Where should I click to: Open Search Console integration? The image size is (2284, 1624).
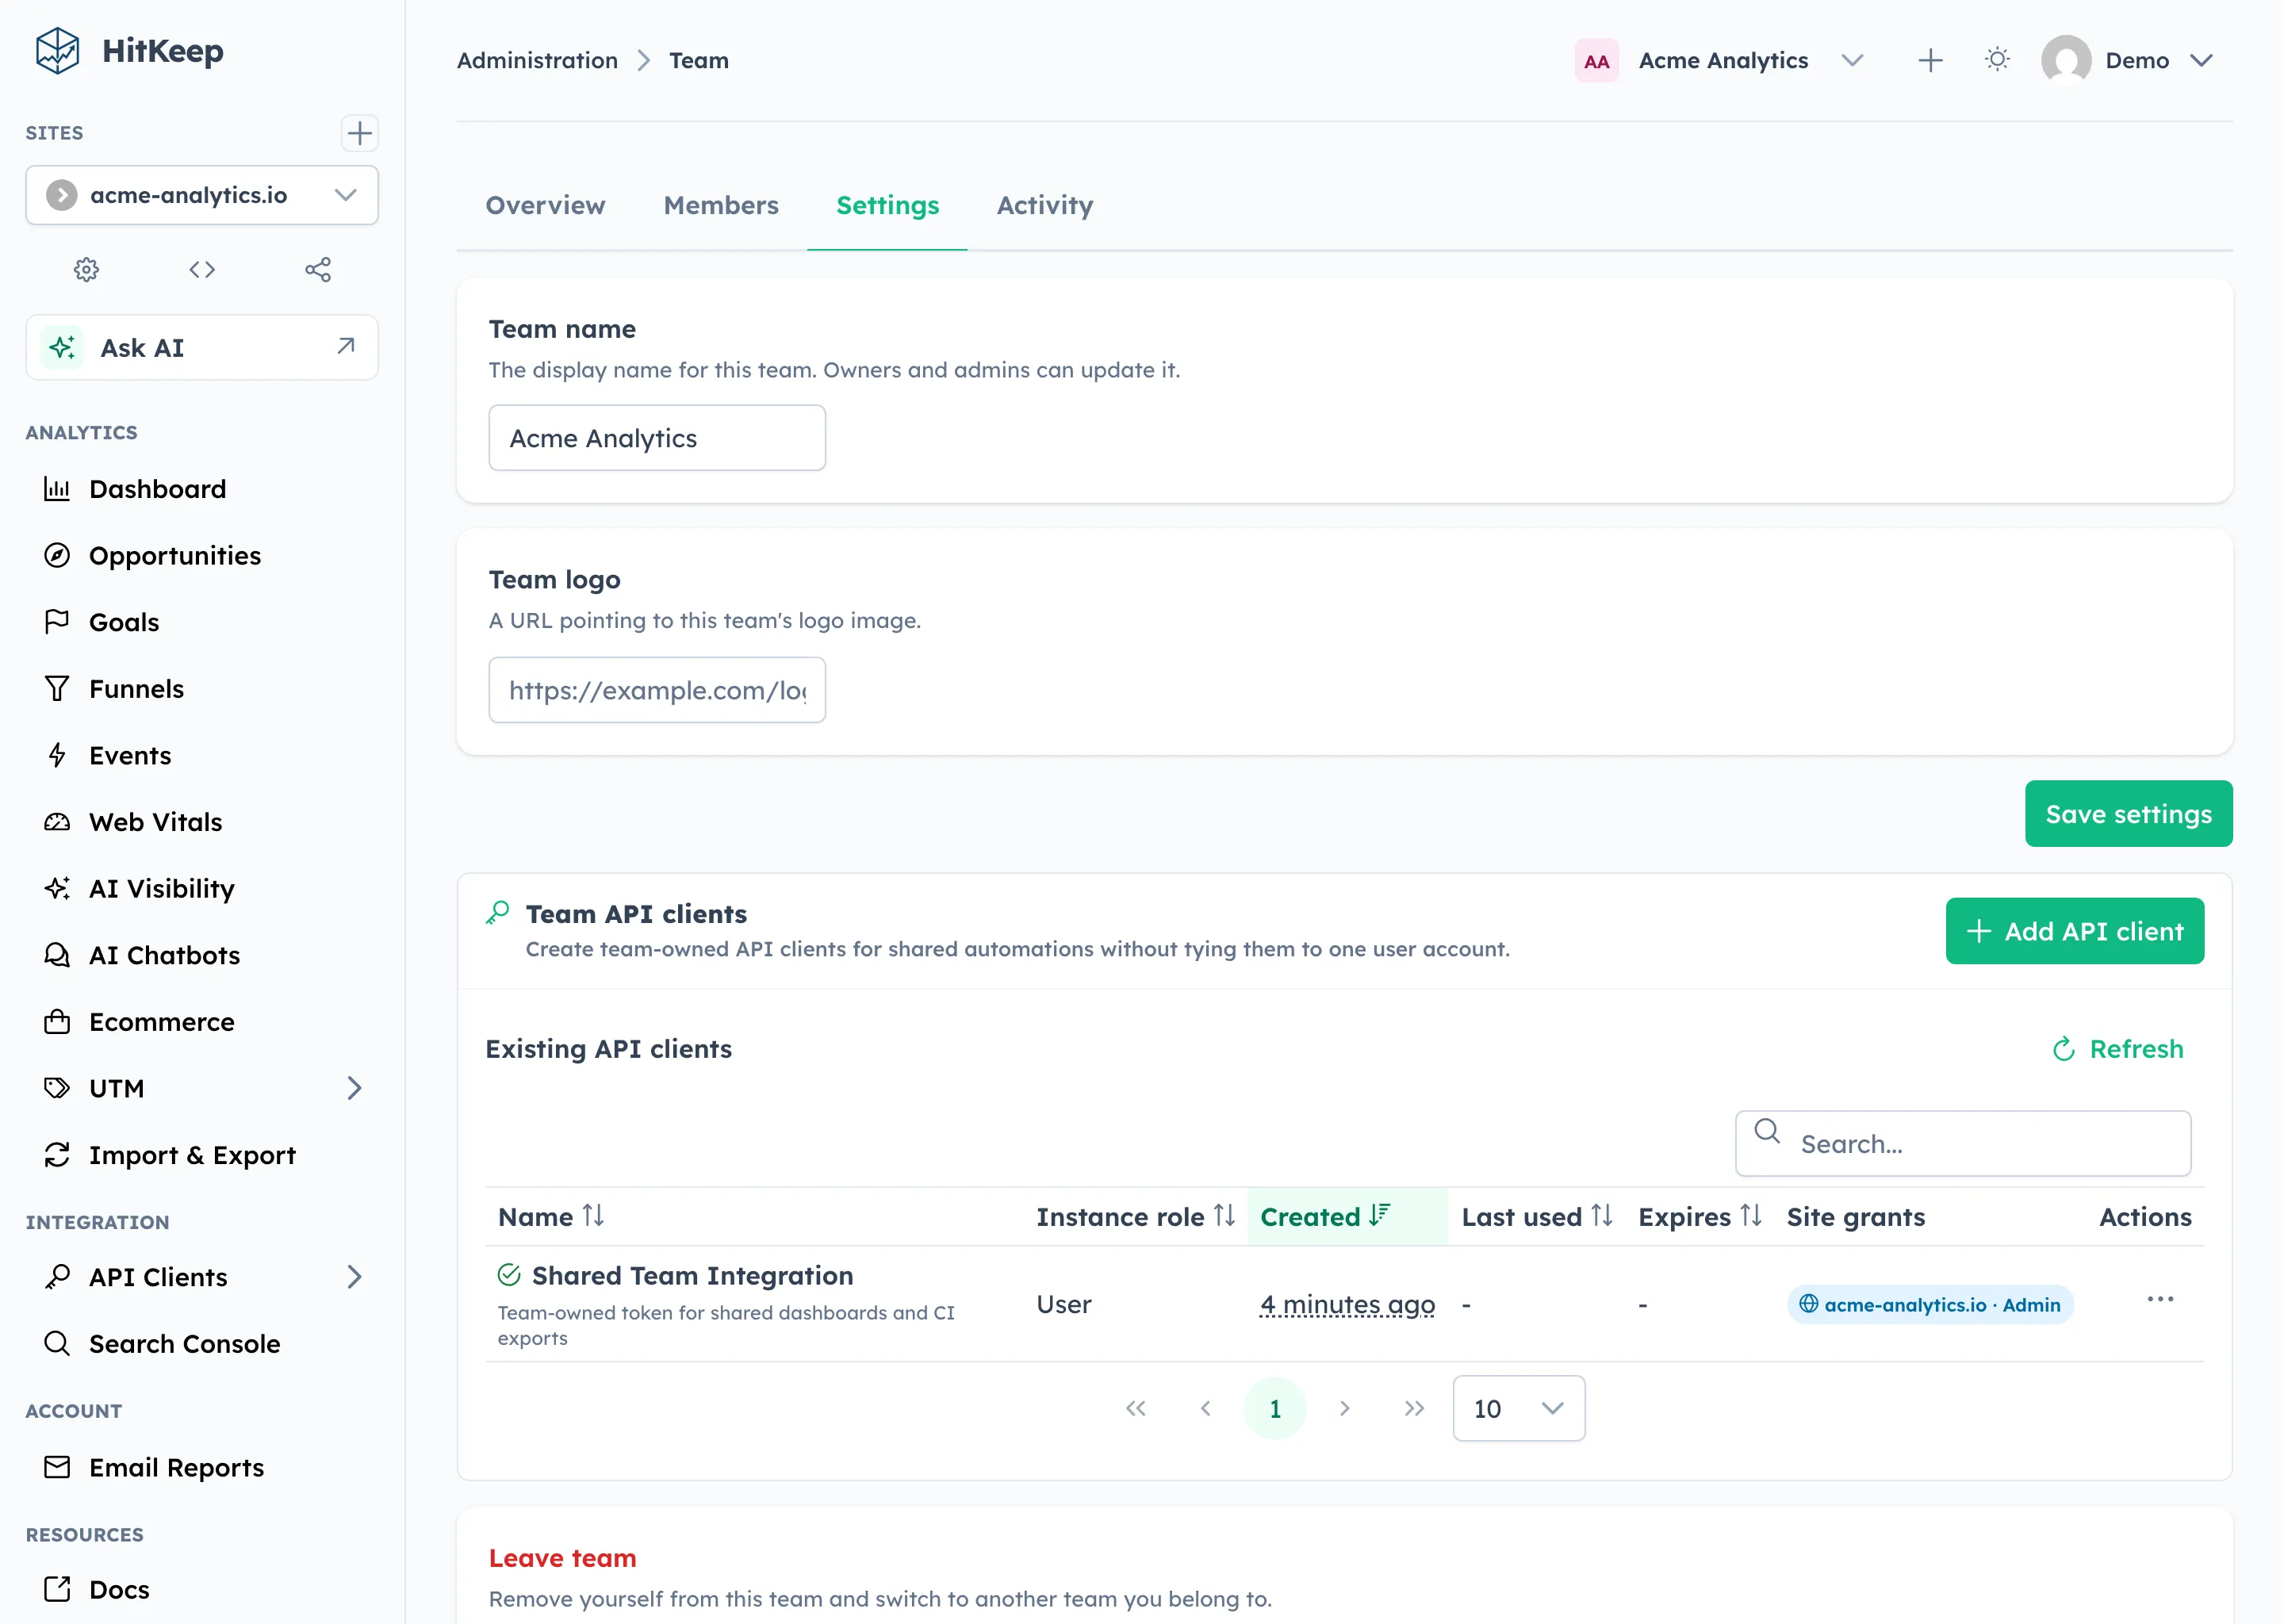pos(202,1344)
